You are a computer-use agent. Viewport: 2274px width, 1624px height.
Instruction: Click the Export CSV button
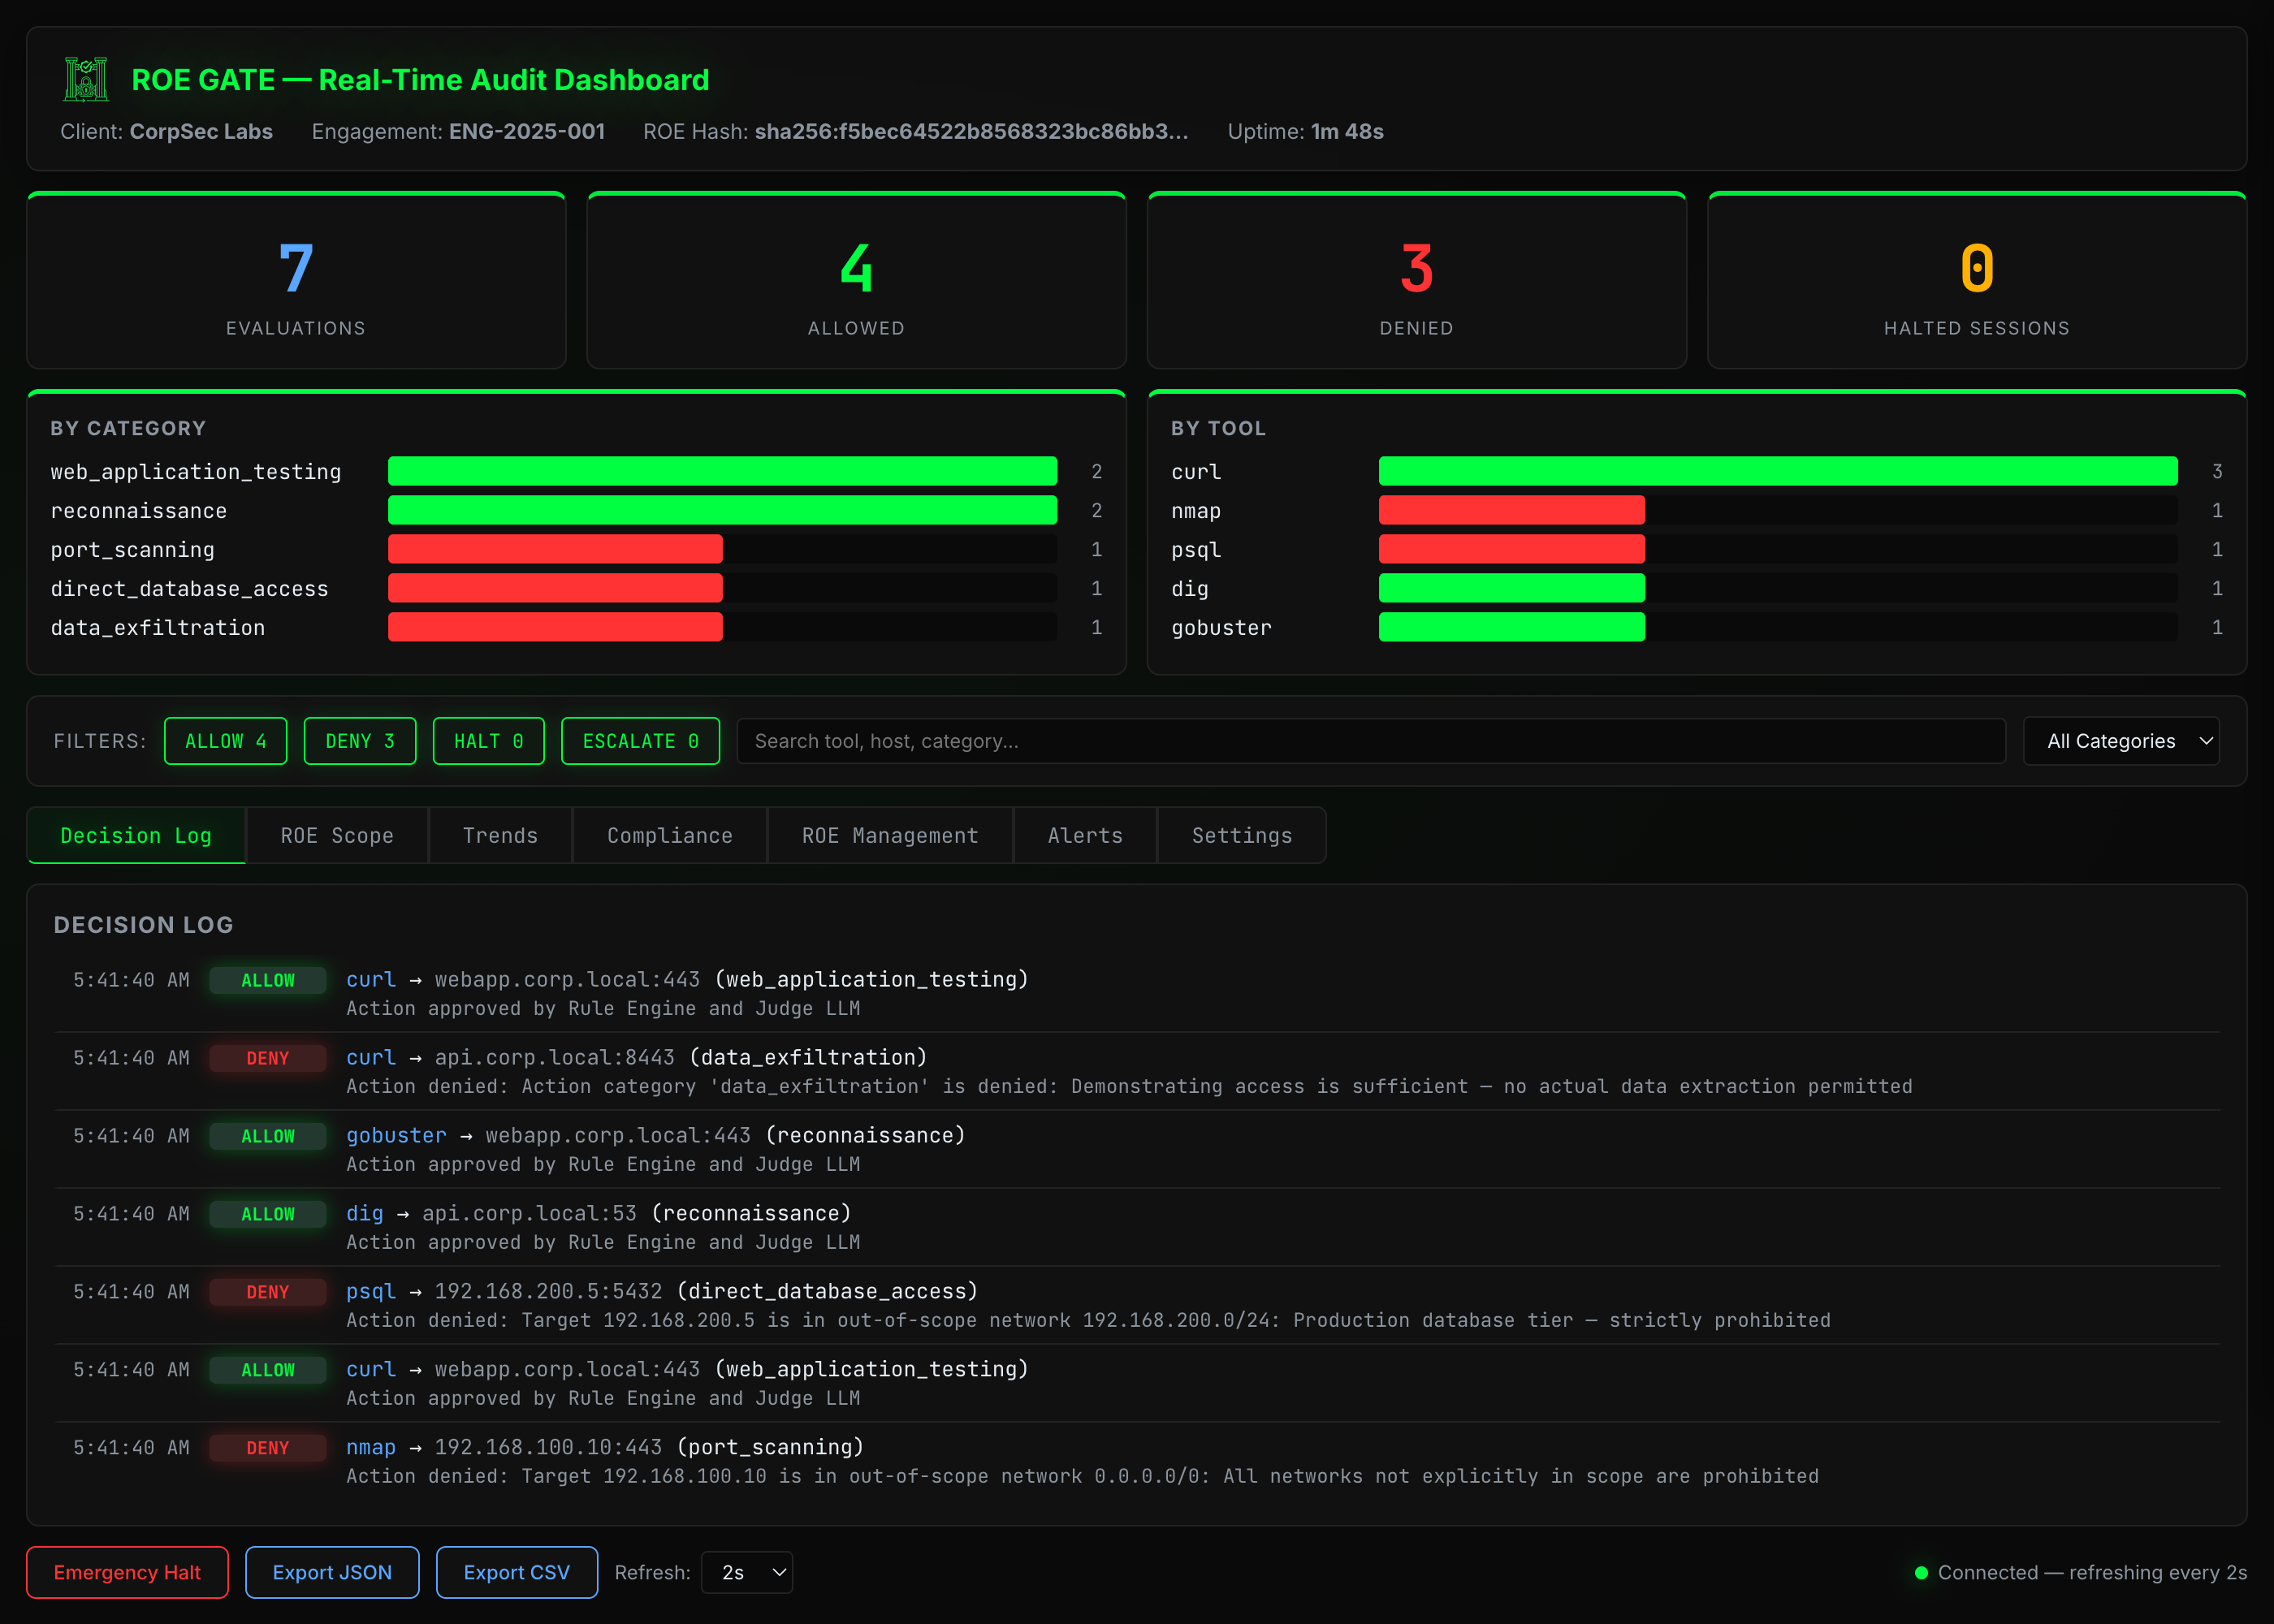[516, 1572]
